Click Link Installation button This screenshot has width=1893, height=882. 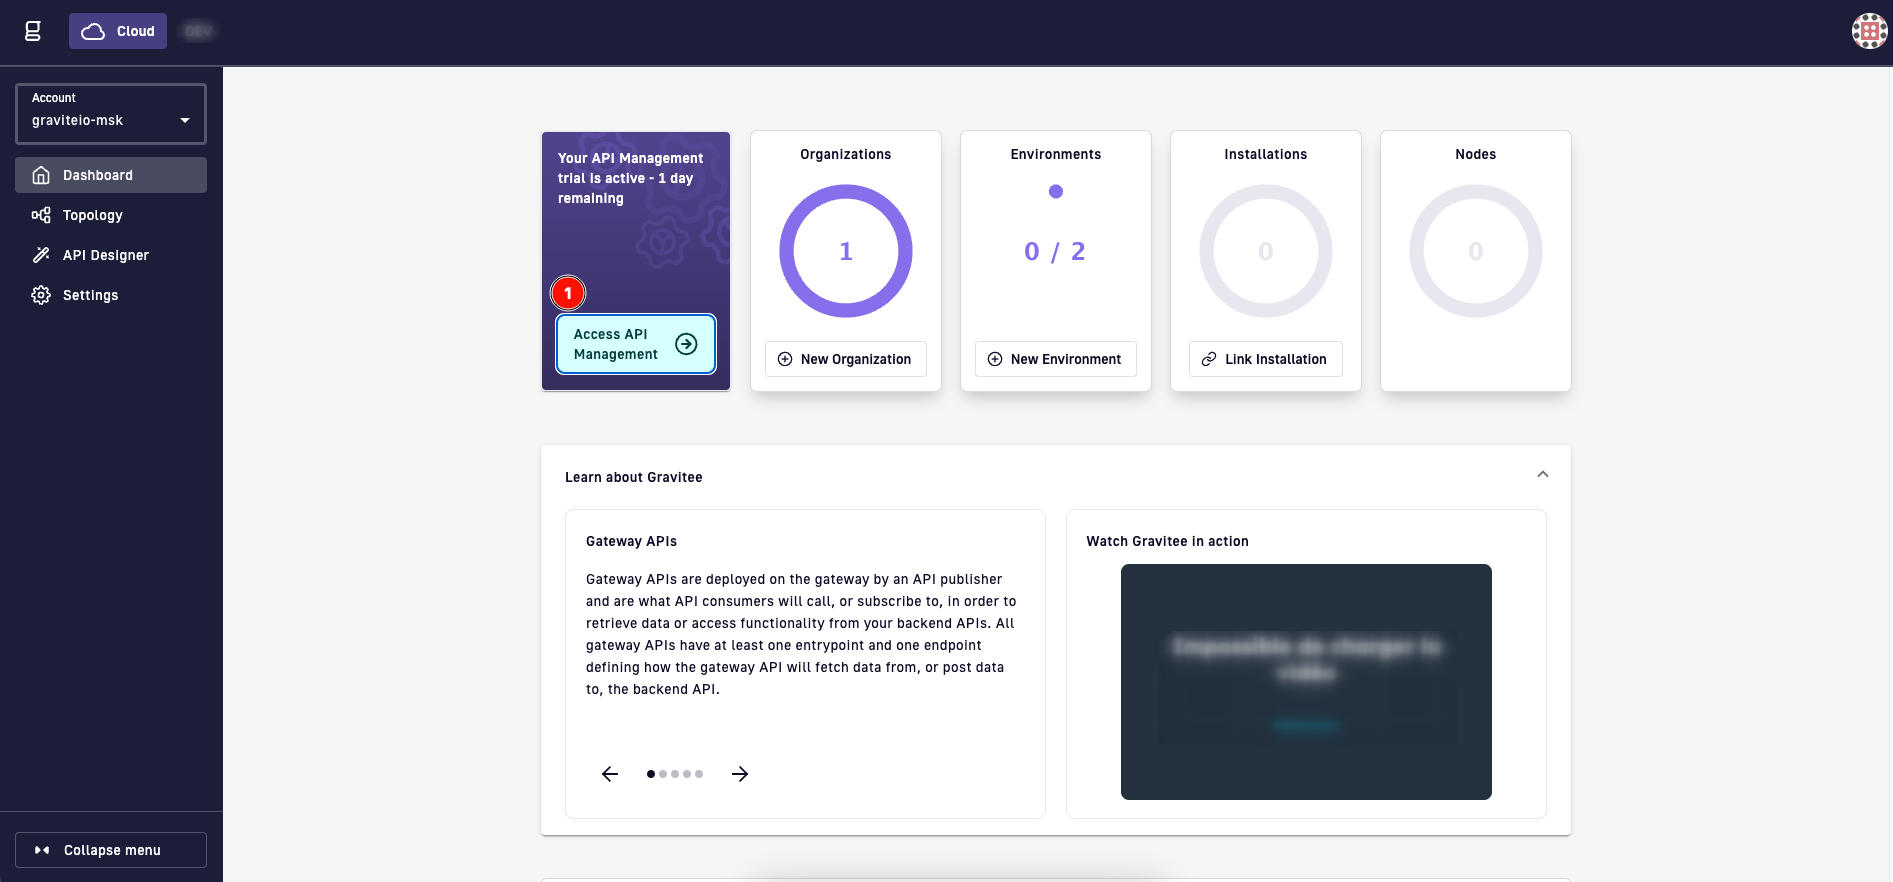pyautogui.click(x=1266, y=359)
